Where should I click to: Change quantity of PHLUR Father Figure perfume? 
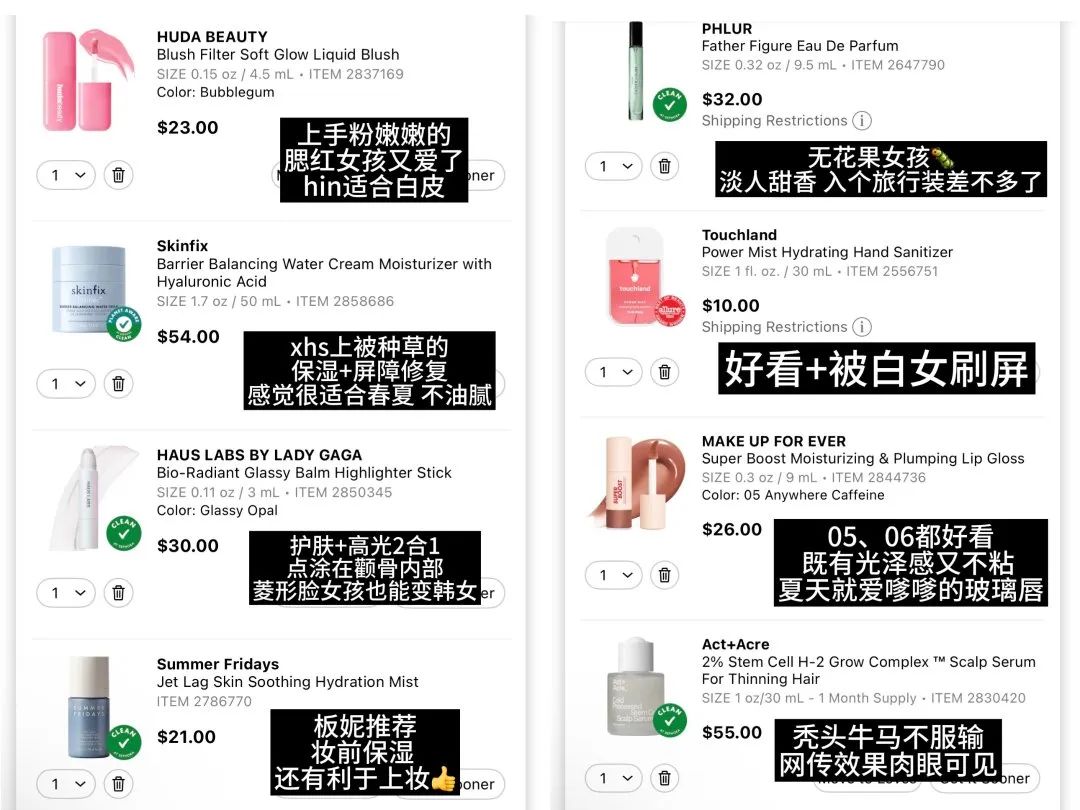[x=613, y=166]
